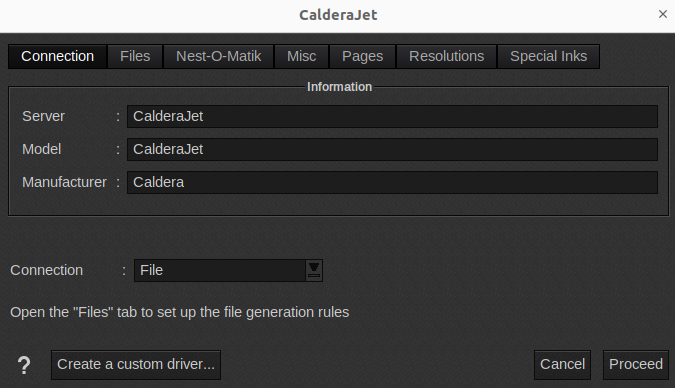The width and height of the screenshot is (675, 388).
Task: Focus the Manufacturer input field
Action: [392, 182]
